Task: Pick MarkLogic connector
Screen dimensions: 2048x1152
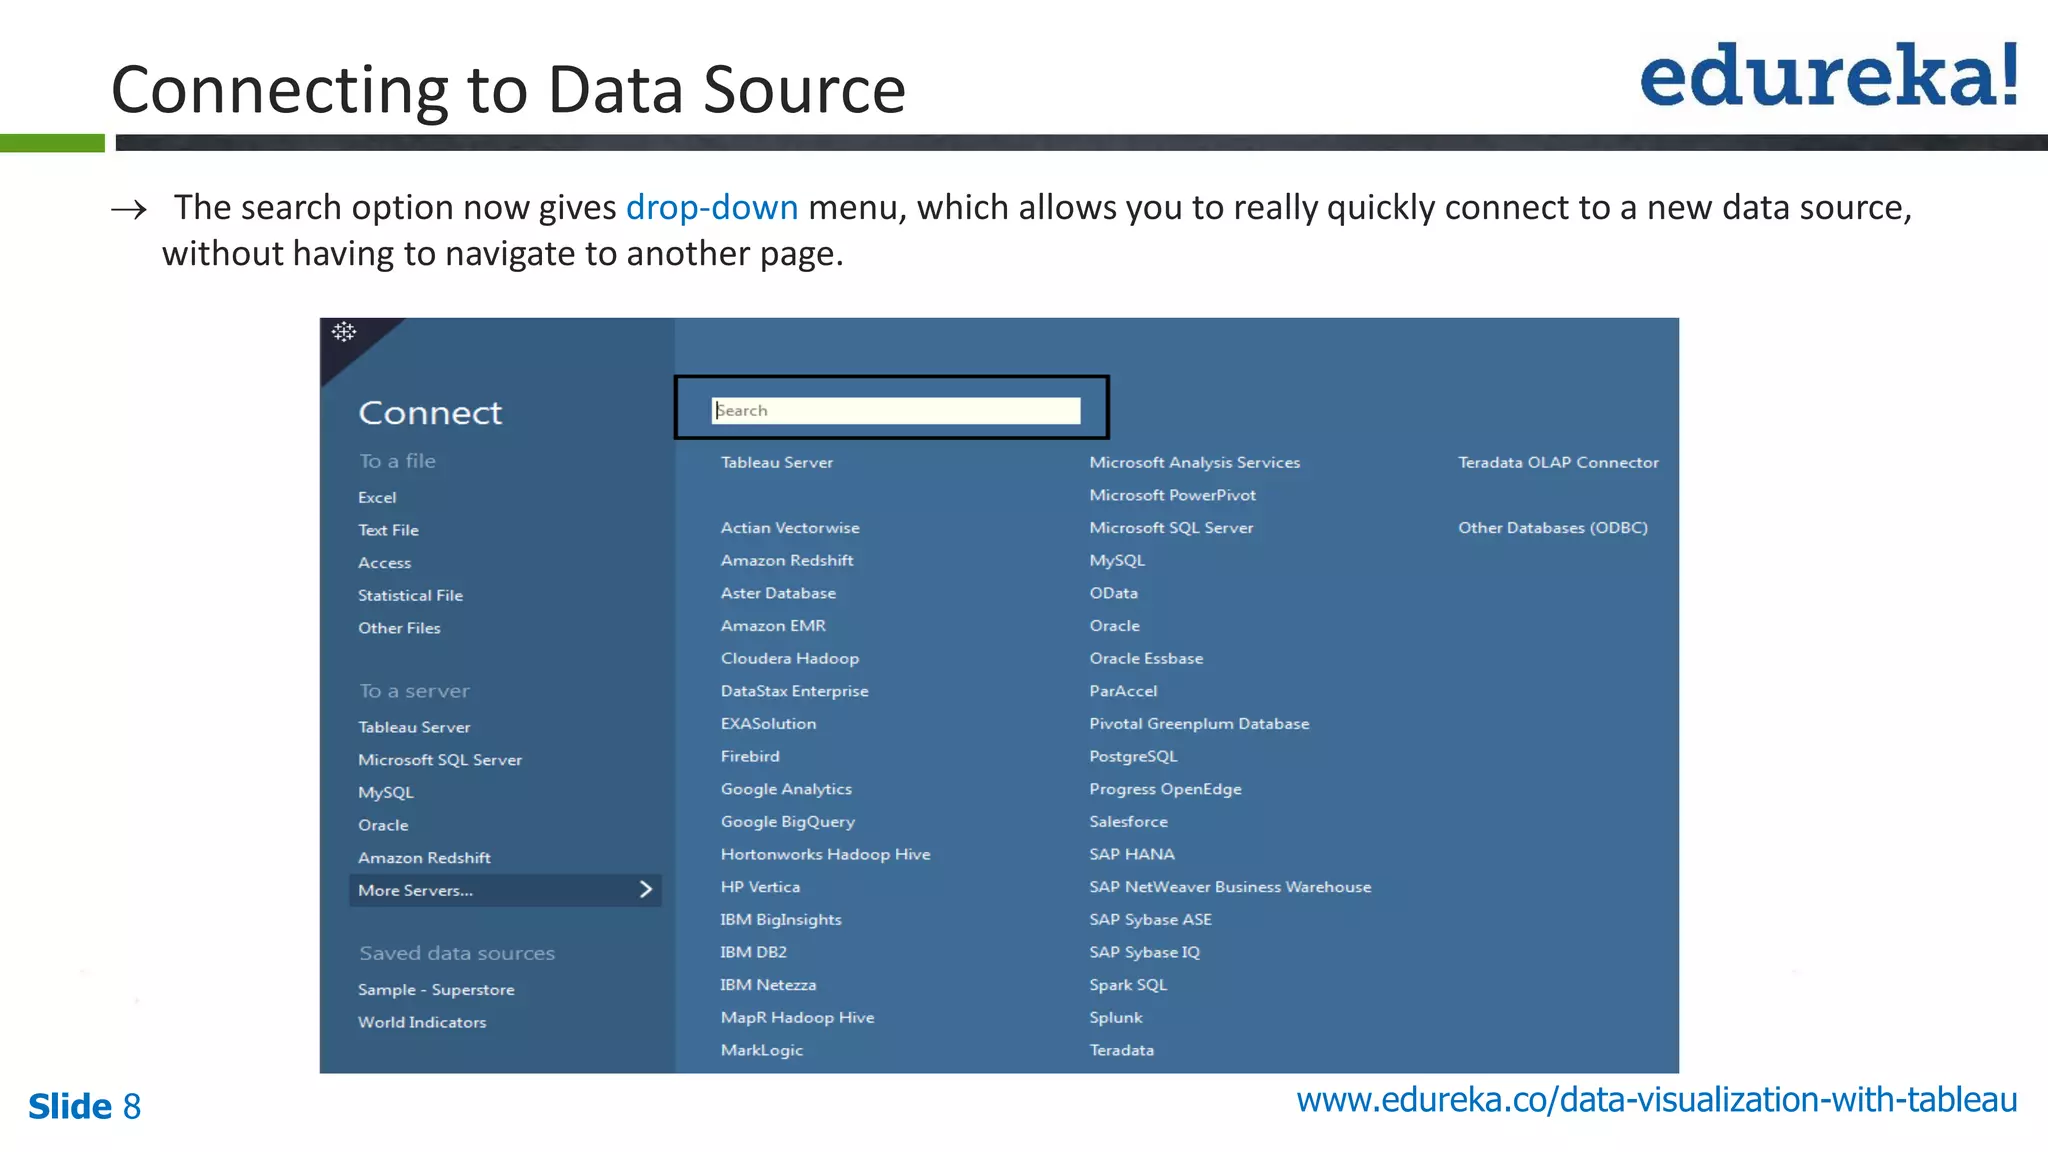Action: coord(761,1050)
